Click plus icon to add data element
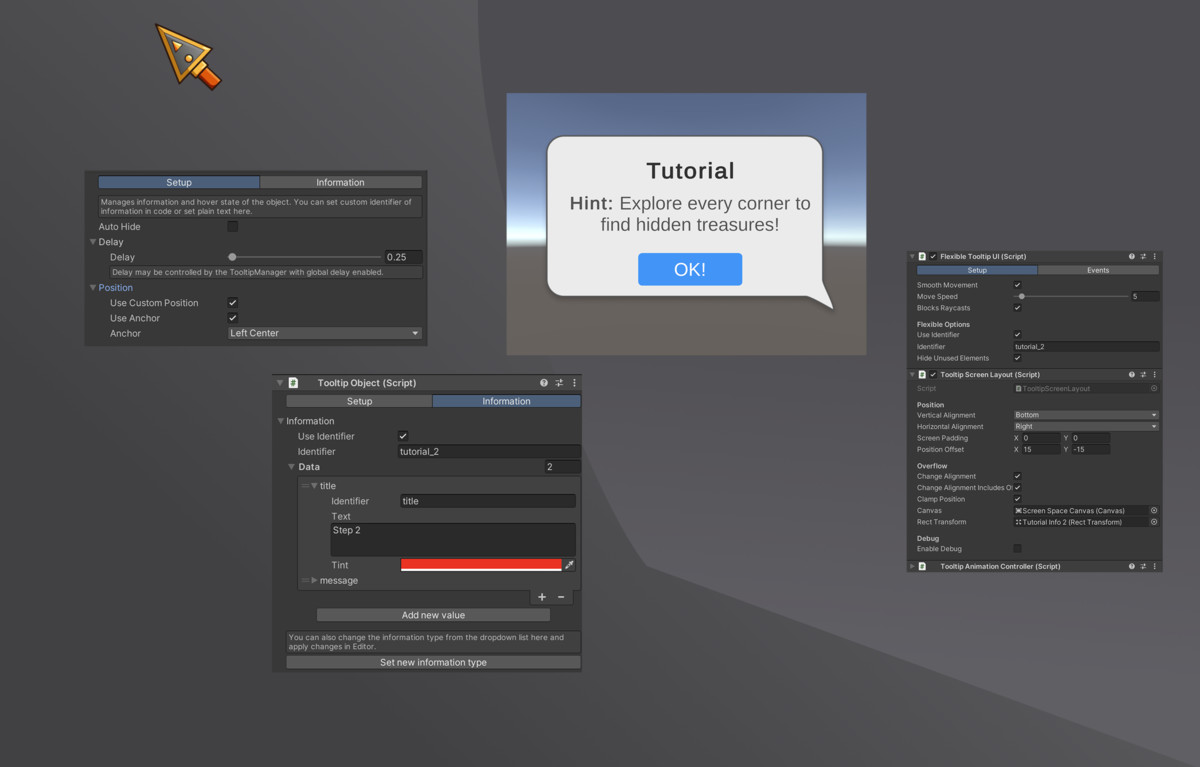This screenshot has height=767, width=1200. [542, 597]
